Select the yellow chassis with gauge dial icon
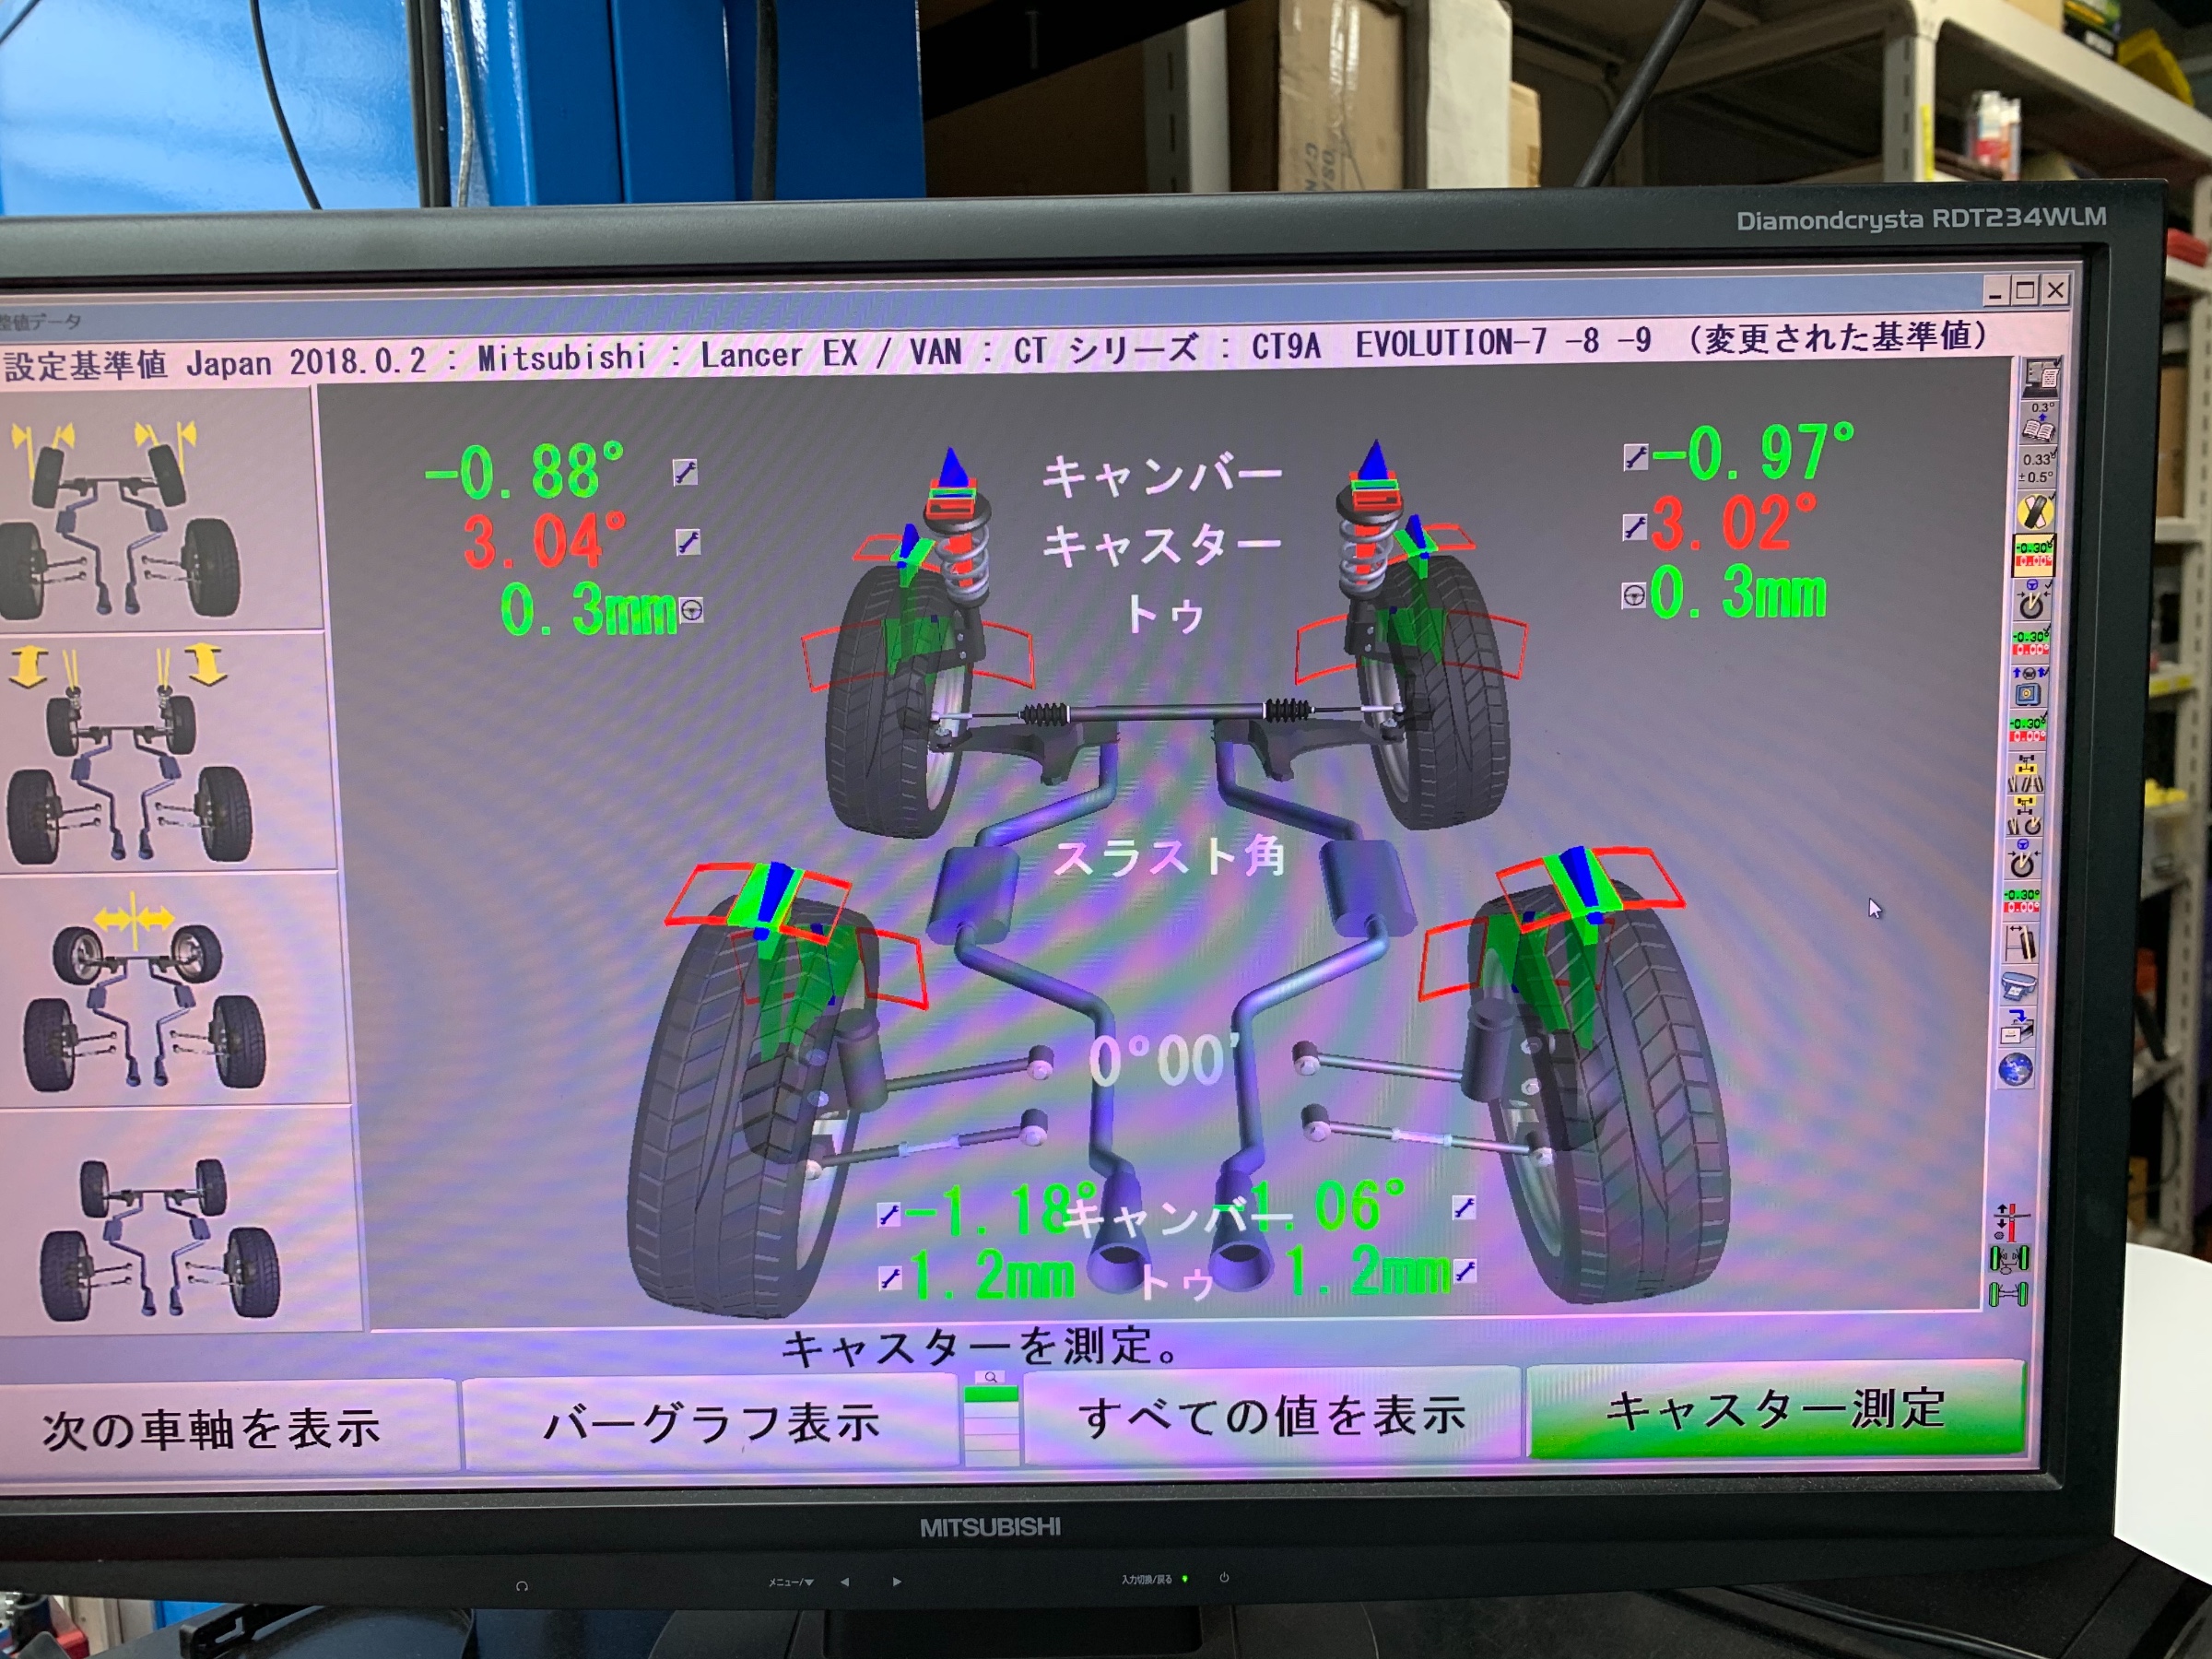Image resolution: width=2212 pixels, height=1659 pixels. (x=2024, y=817)
